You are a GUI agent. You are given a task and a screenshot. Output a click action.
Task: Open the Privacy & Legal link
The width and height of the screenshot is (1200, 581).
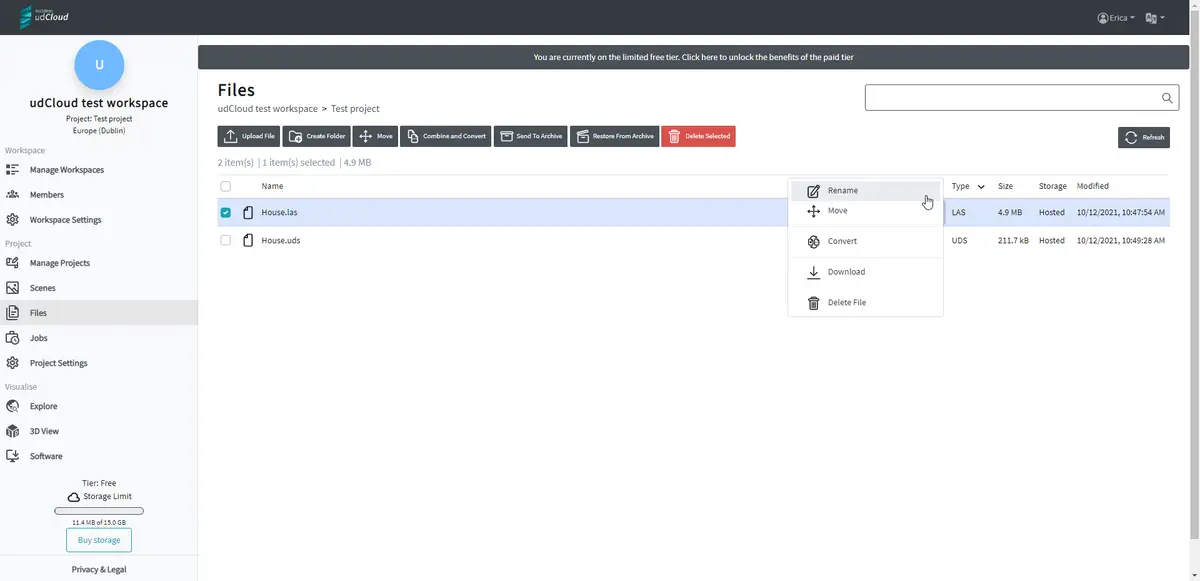[x=99, y=569]
